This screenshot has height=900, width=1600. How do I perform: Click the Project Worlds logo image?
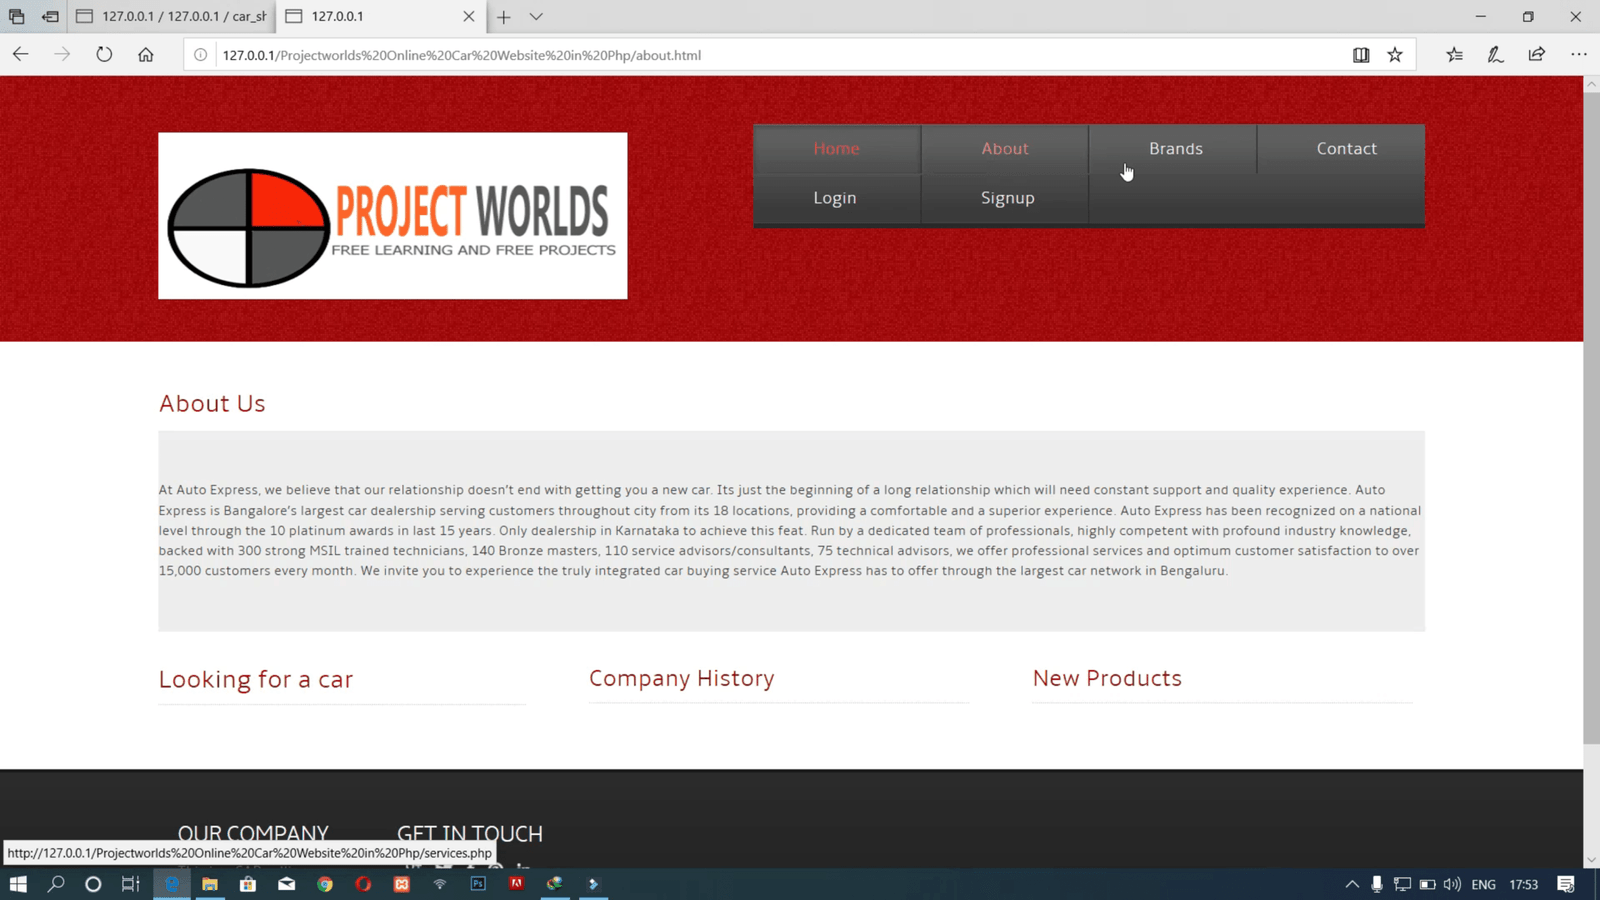point(392,216)
